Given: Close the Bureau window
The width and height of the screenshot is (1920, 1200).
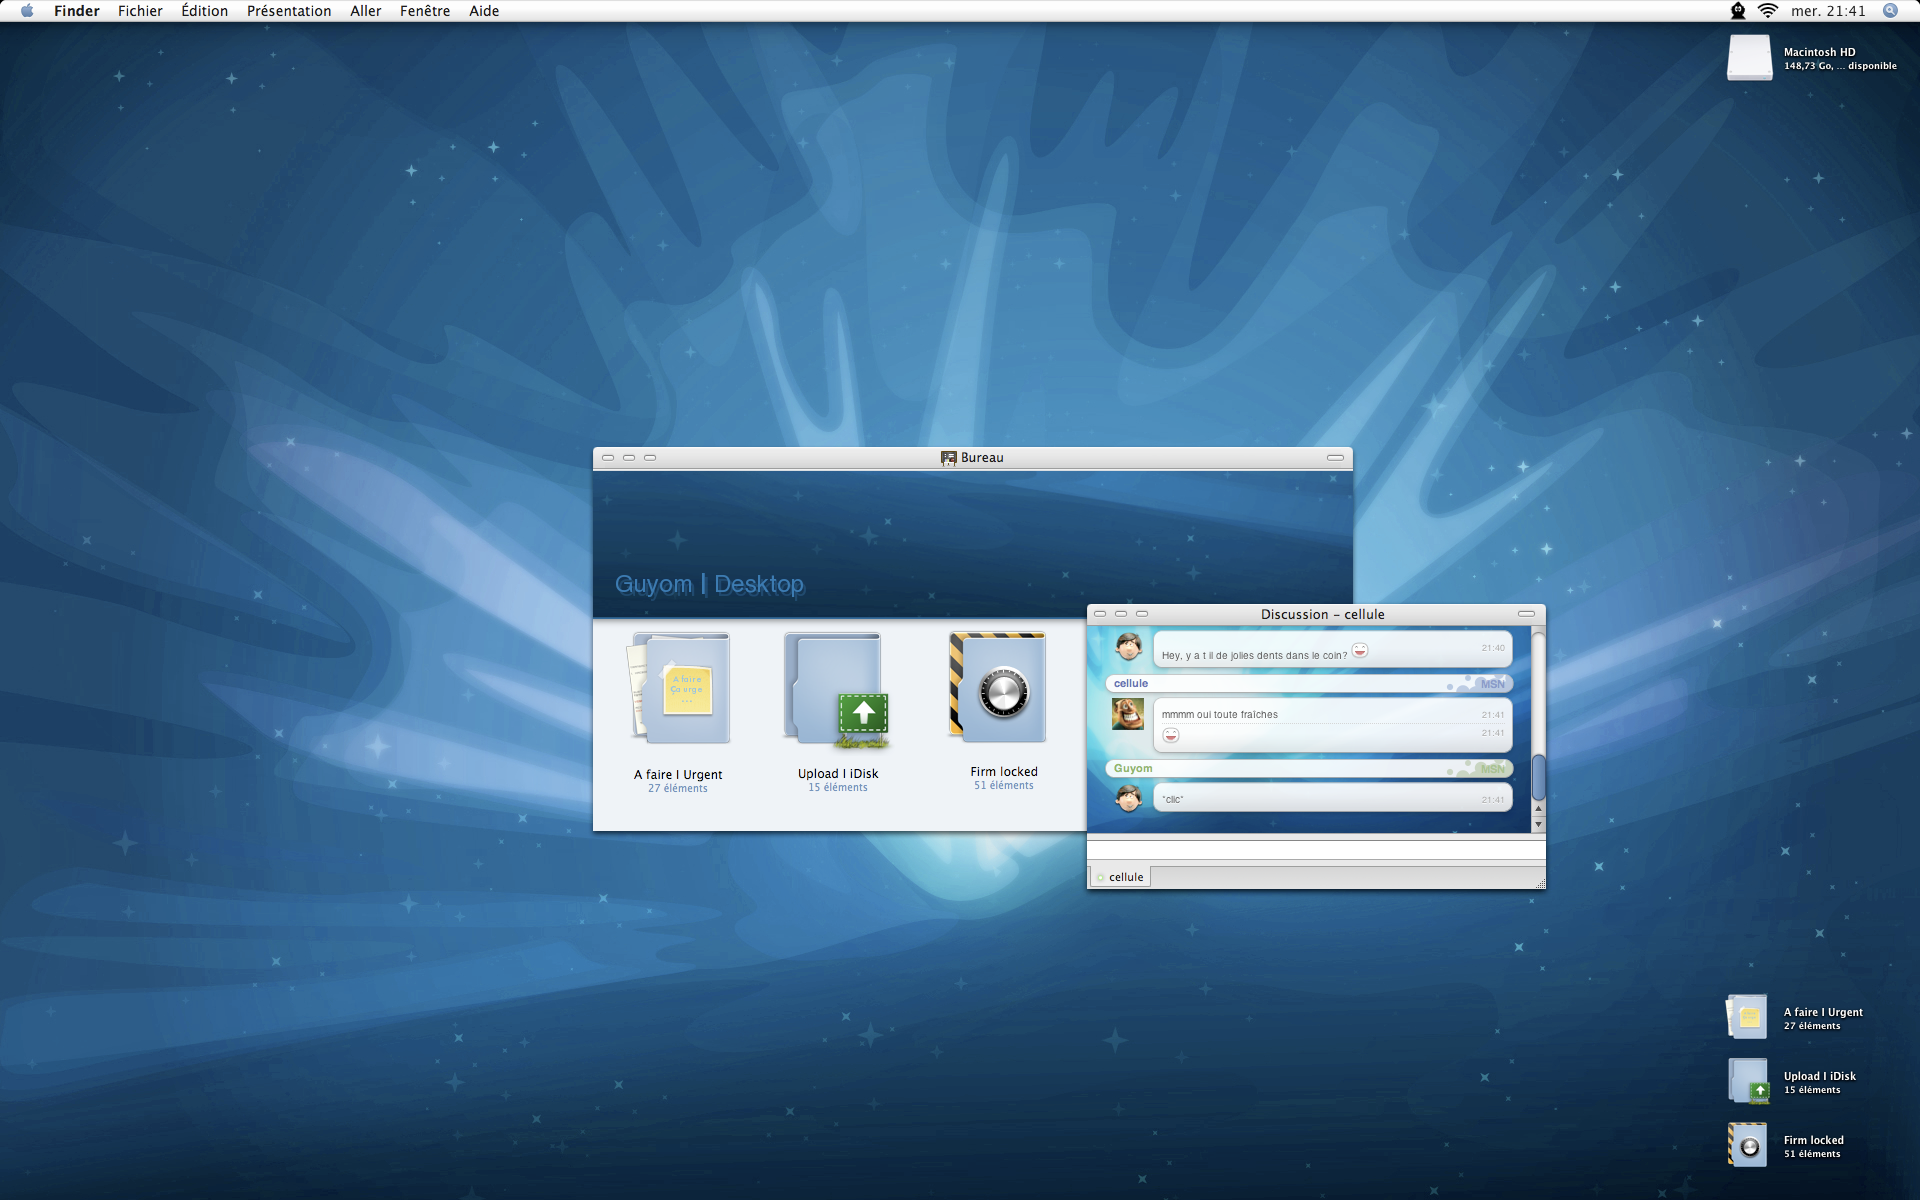Looking at the screenshot, I should [x=608, y=458].
